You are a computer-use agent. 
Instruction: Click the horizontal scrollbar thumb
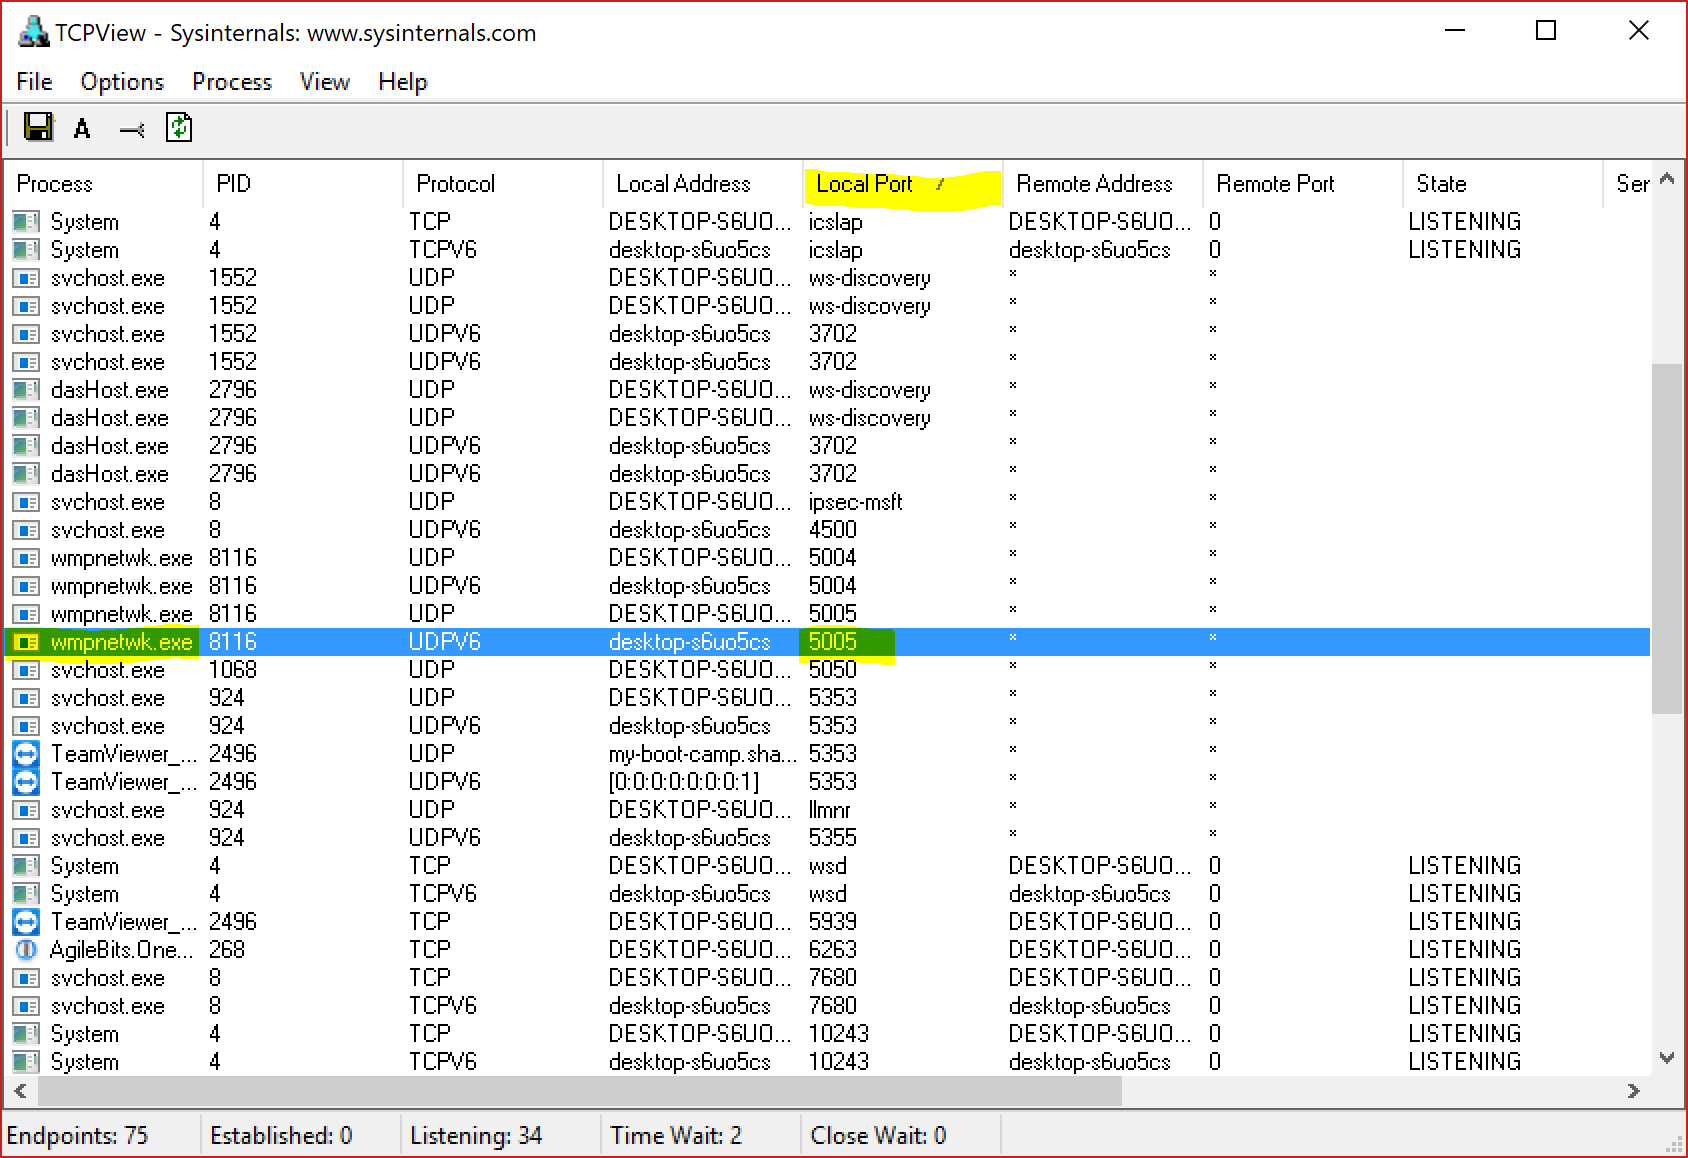click(x=578, y=1091)
